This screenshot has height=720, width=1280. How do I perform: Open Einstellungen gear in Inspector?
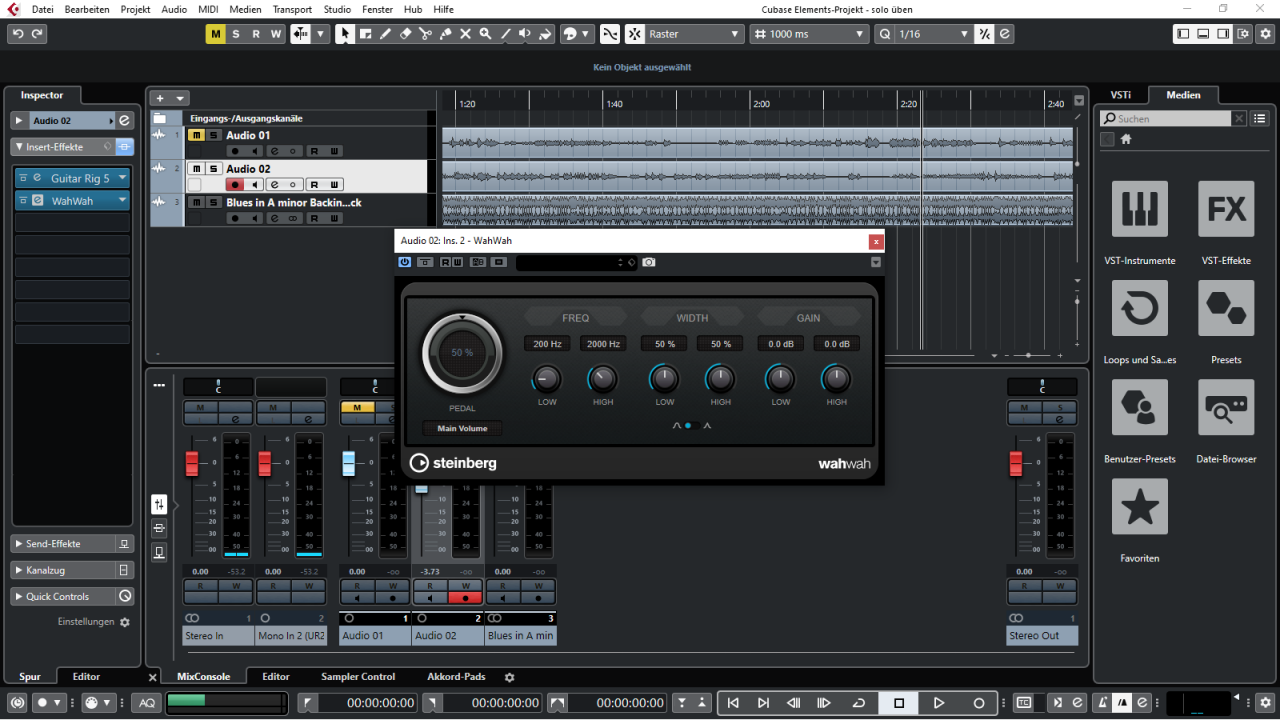(x=125, y=622)
